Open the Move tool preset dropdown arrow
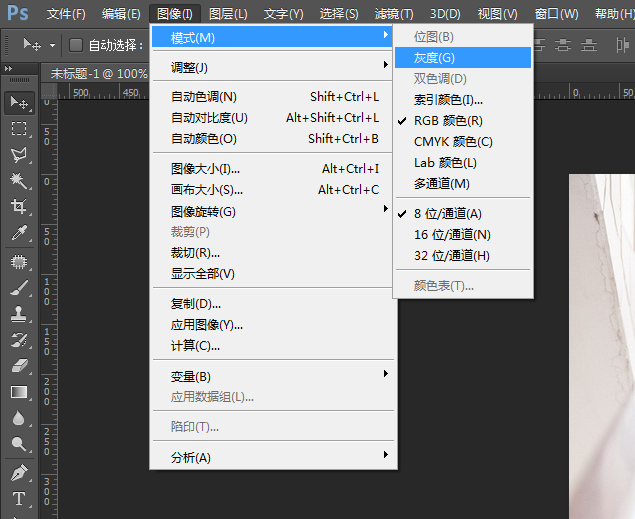Image resolution: width=635 pixels, height=519 pixels. 53,45
